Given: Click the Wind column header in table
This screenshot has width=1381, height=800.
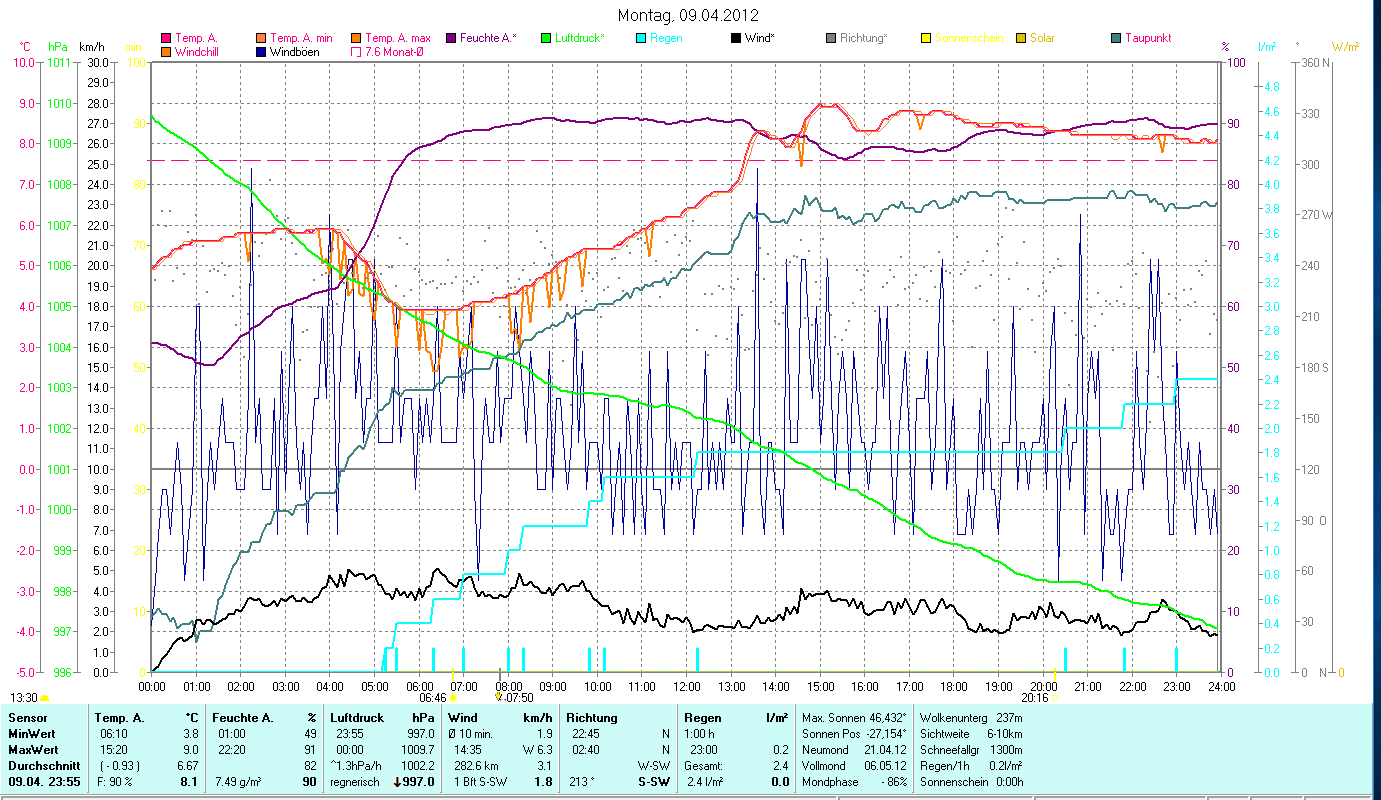Looking at the screenshot, I should (x=463, y=718).
